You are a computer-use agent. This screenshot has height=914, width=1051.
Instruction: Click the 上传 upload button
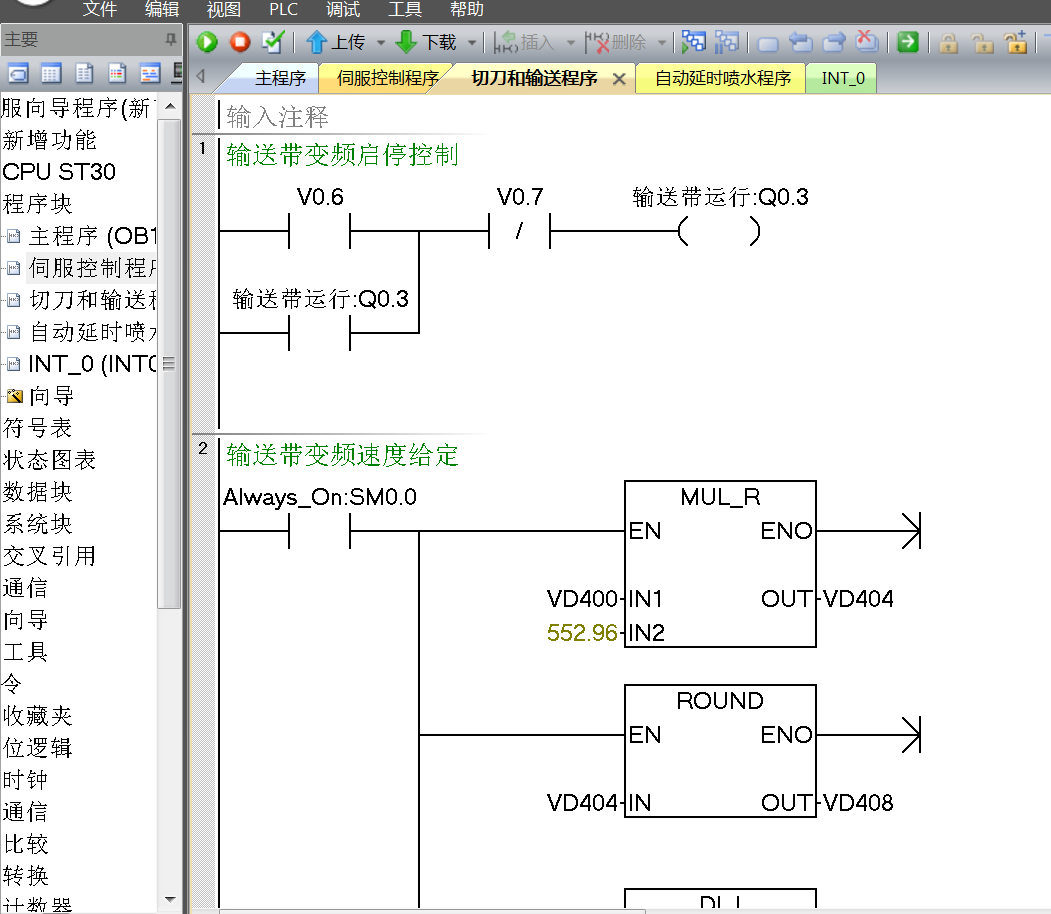coord(337,42)
